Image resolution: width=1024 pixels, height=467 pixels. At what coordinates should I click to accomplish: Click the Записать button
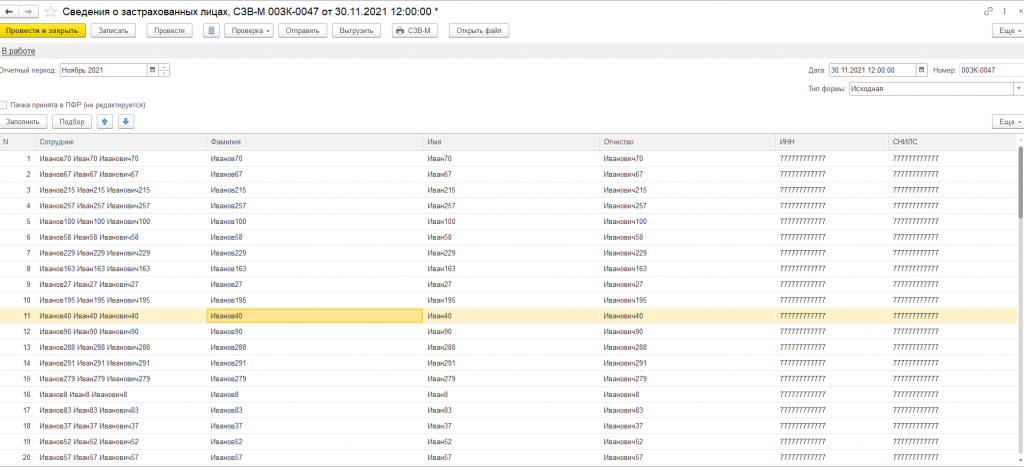(113, 31)
